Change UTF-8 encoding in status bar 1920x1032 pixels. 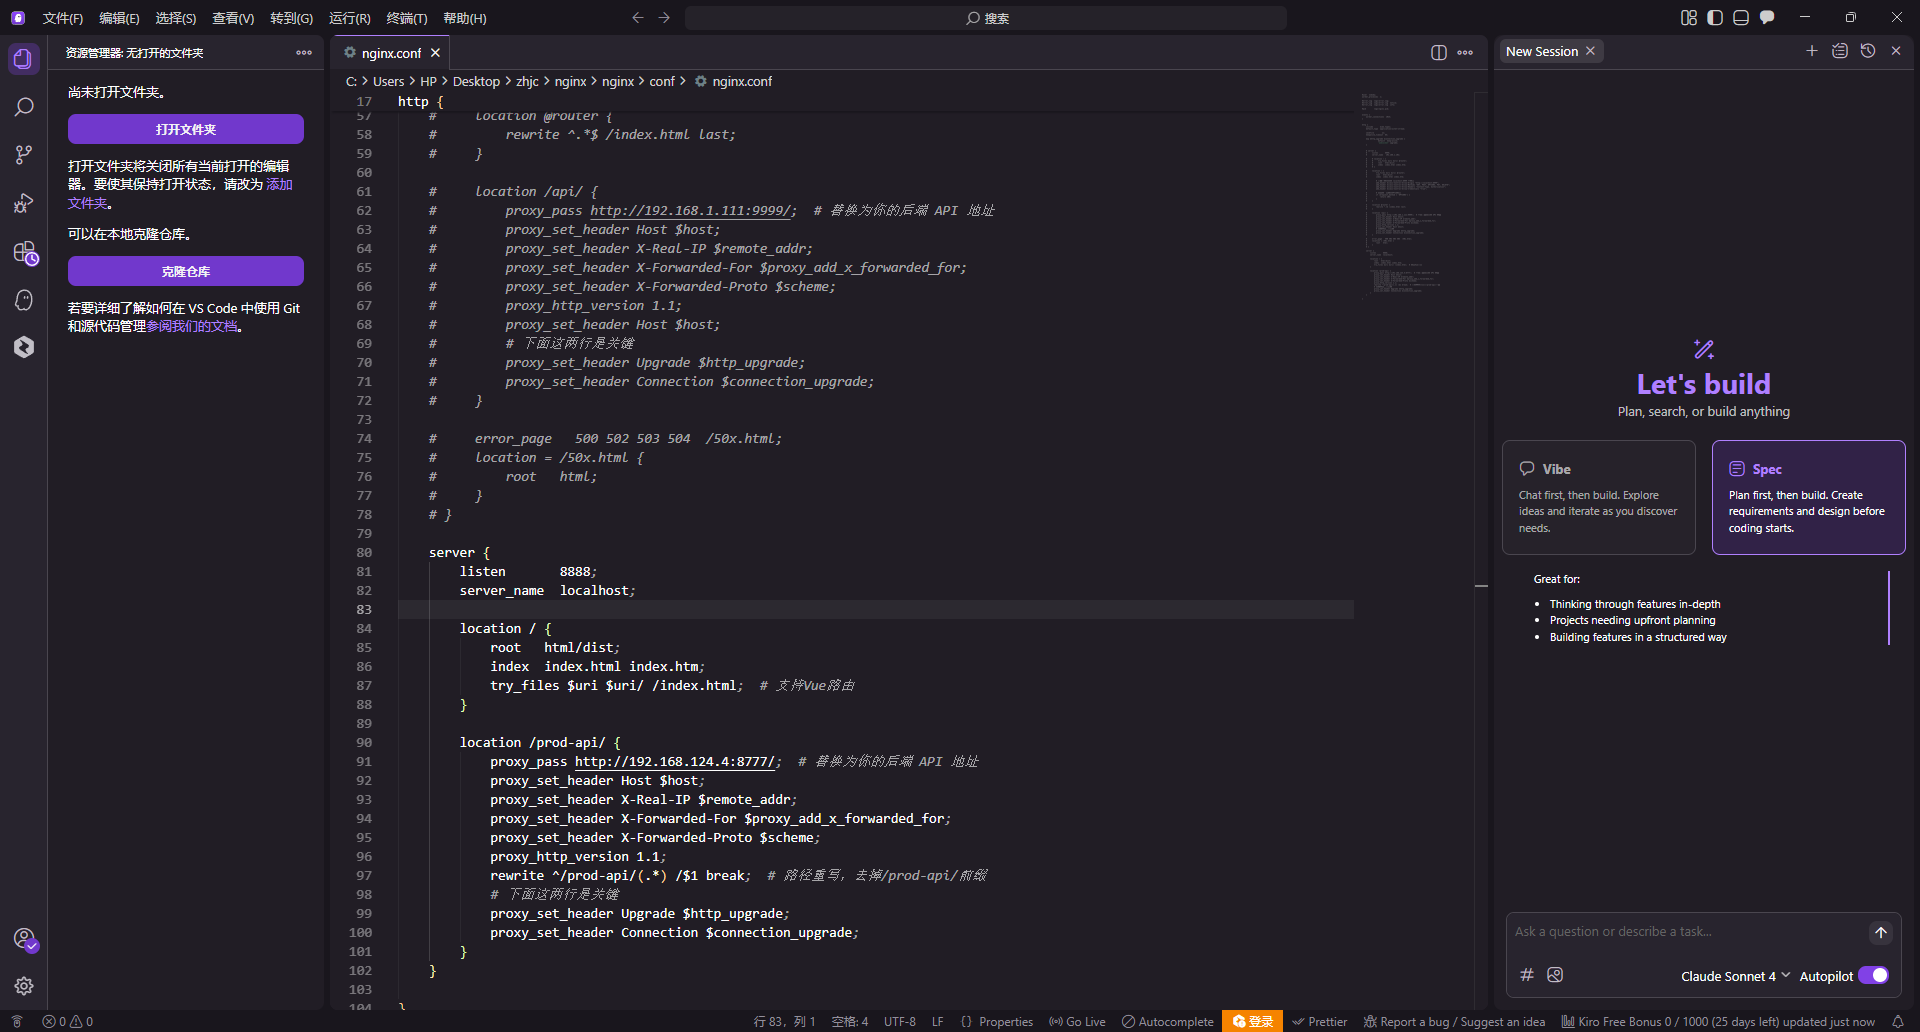coord(900,1022)
